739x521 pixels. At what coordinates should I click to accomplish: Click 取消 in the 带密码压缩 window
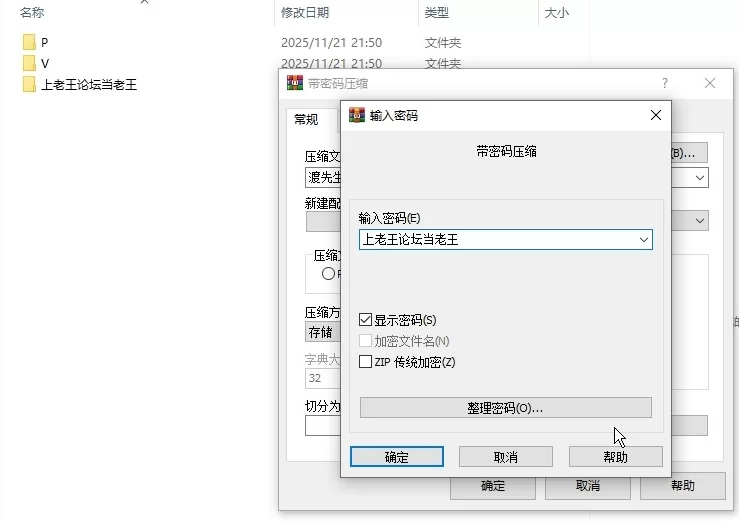tap(588, 486)
